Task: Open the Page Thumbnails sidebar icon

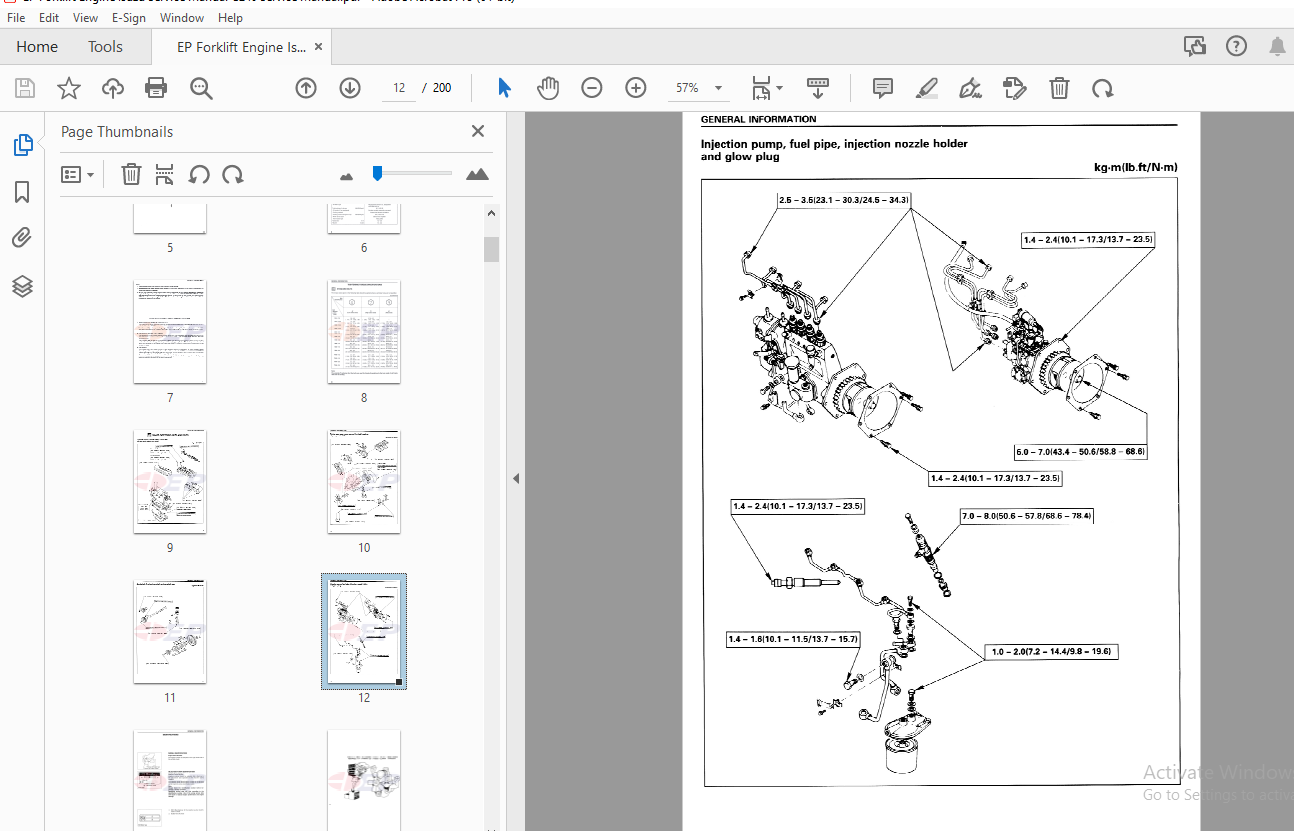Action: 22,146
